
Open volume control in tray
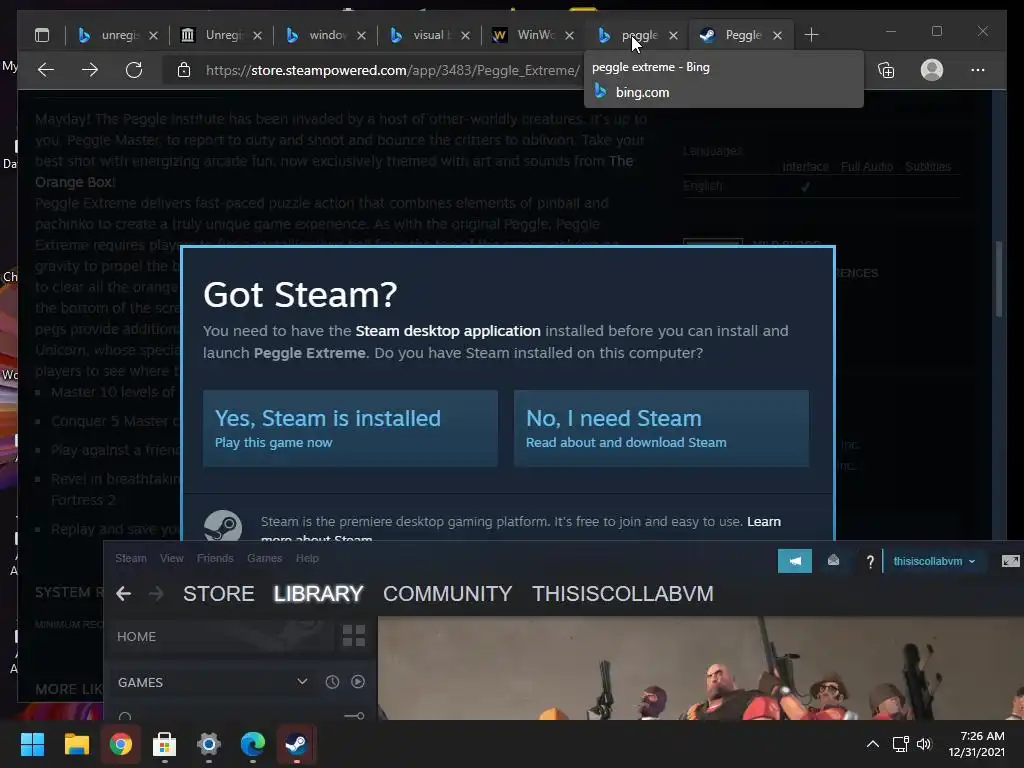coord(923,744)
